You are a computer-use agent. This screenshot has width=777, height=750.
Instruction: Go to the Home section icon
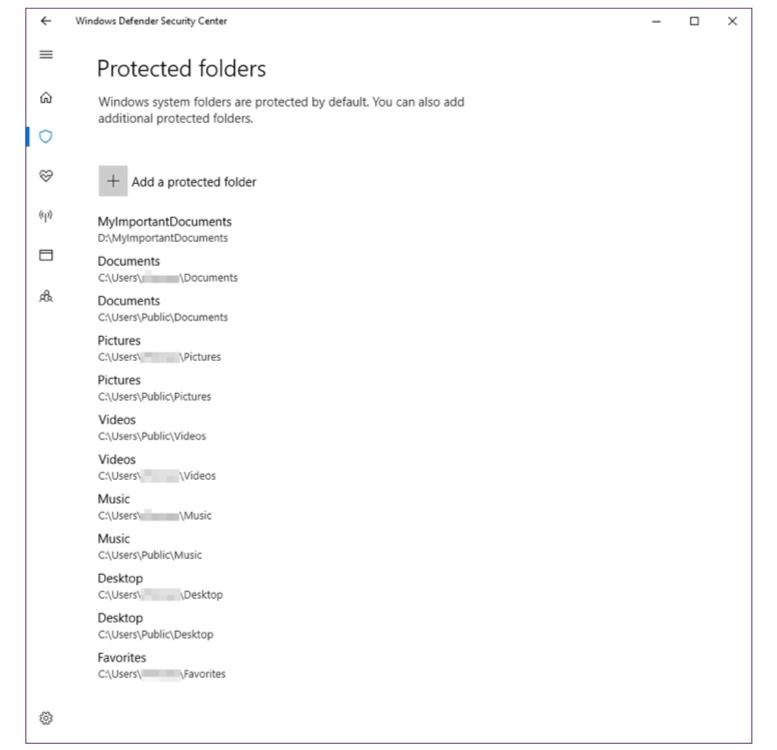46,98
